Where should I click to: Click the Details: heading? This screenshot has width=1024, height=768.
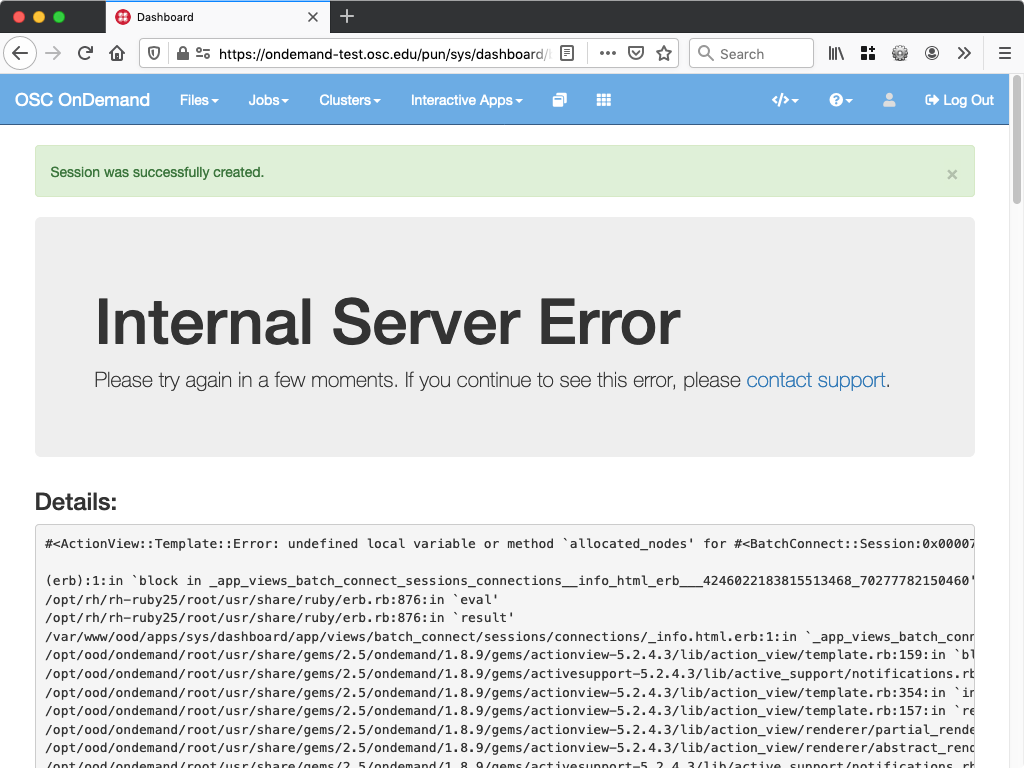tap(76, 502)
